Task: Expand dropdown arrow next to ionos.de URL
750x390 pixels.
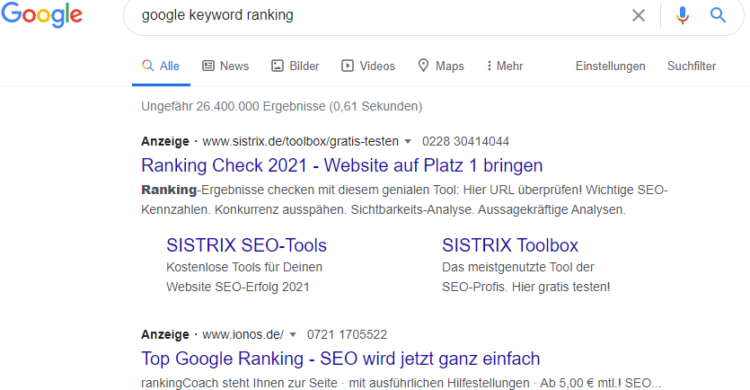Action: click(293, 335)
